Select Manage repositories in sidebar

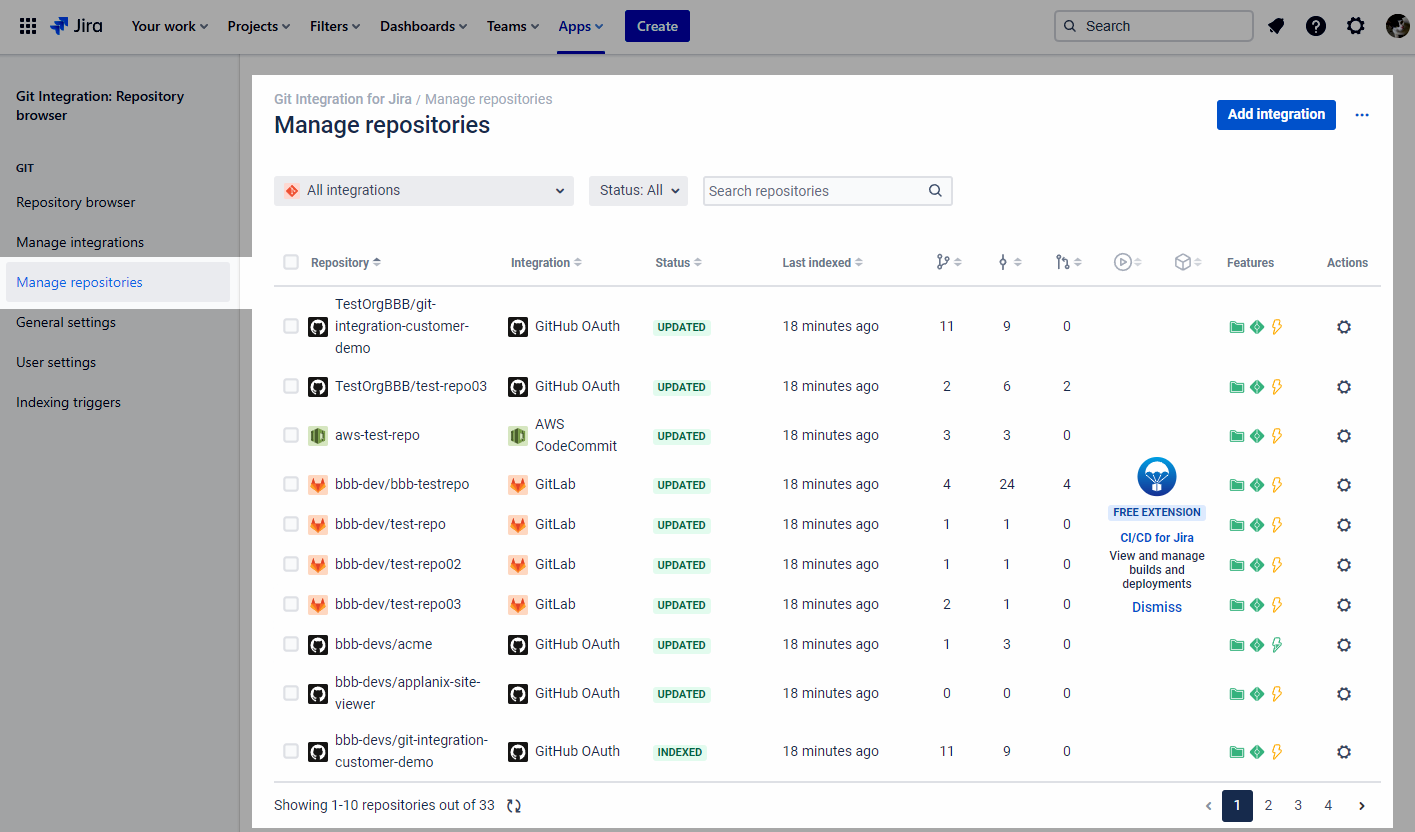118,282
